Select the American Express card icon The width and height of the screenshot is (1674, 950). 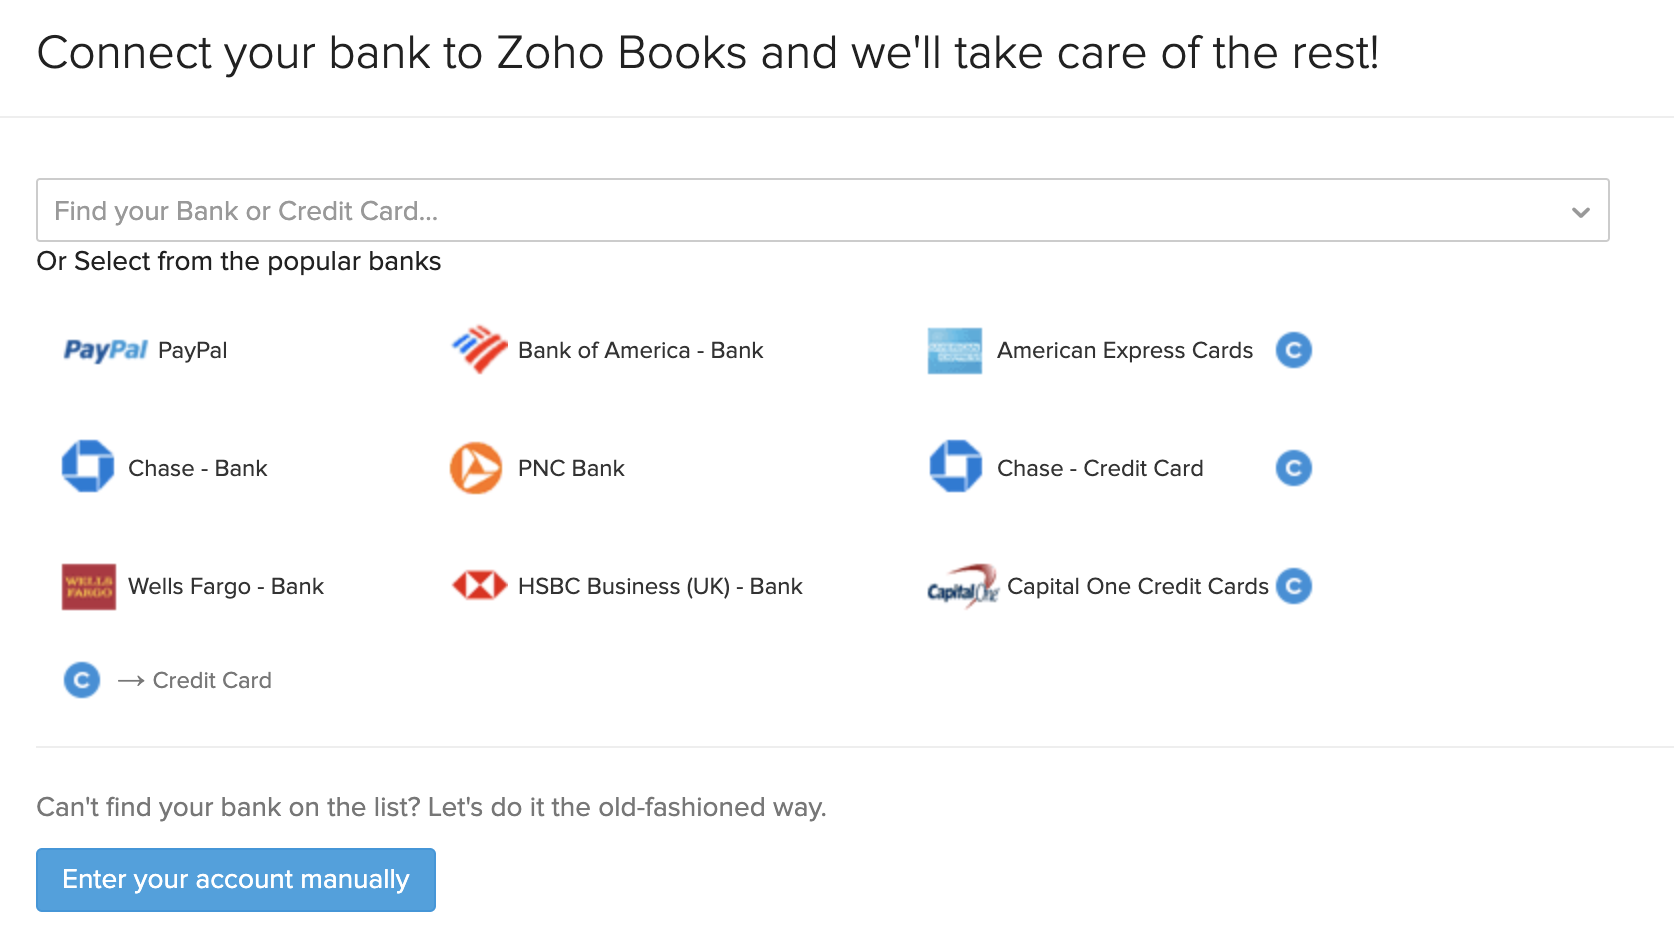point(954,350)
